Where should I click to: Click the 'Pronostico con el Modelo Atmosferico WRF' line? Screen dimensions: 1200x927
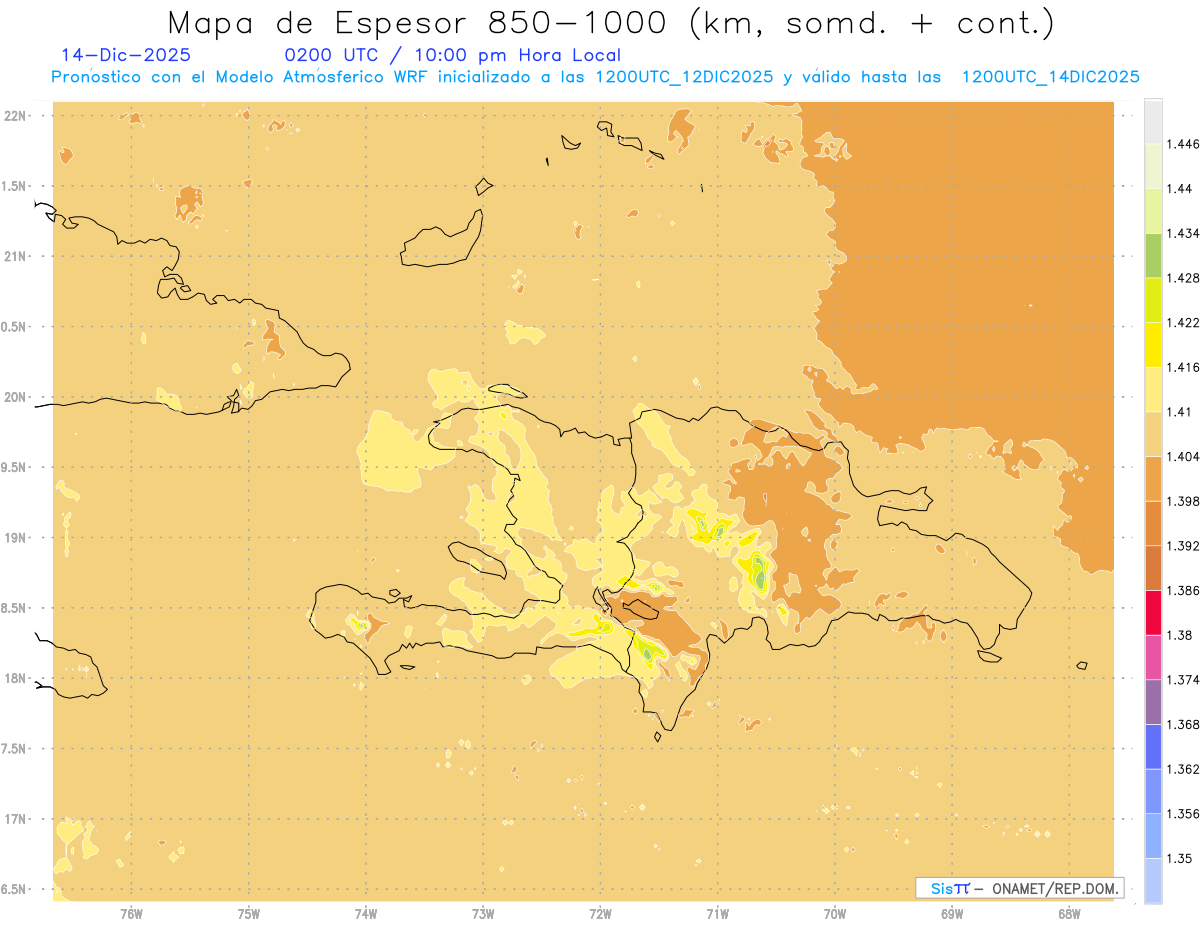click(x=596, y=77)
